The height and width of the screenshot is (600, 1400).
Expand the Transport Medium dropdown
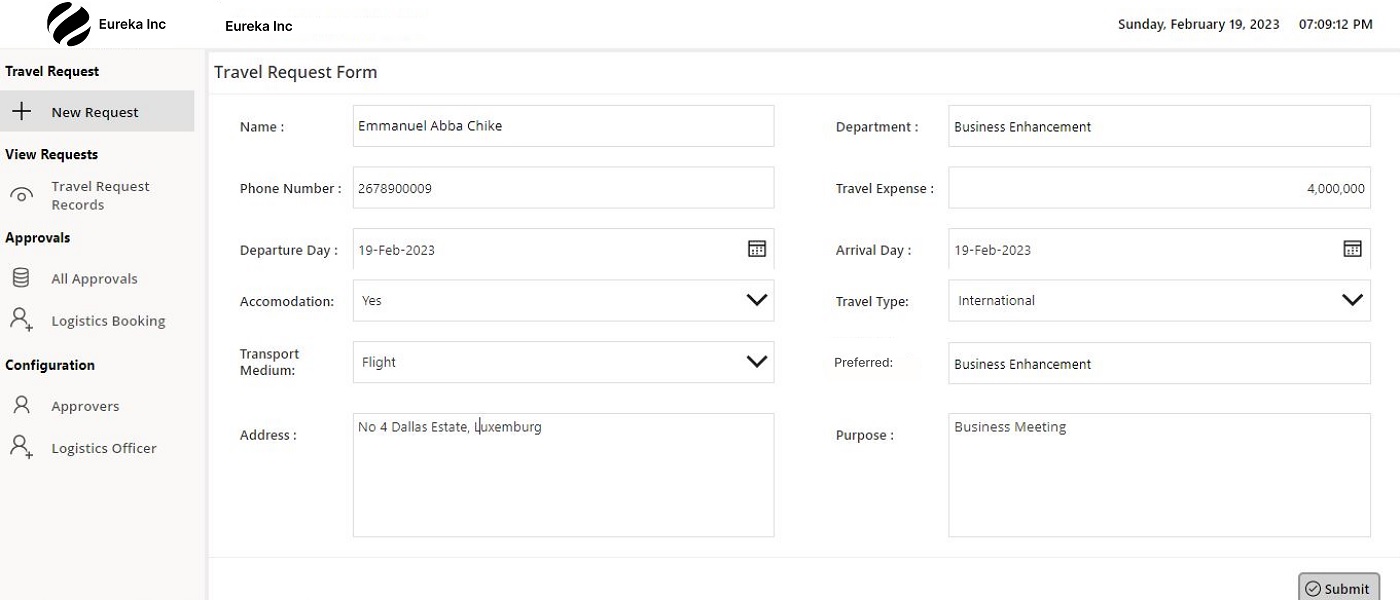point(757,361)
